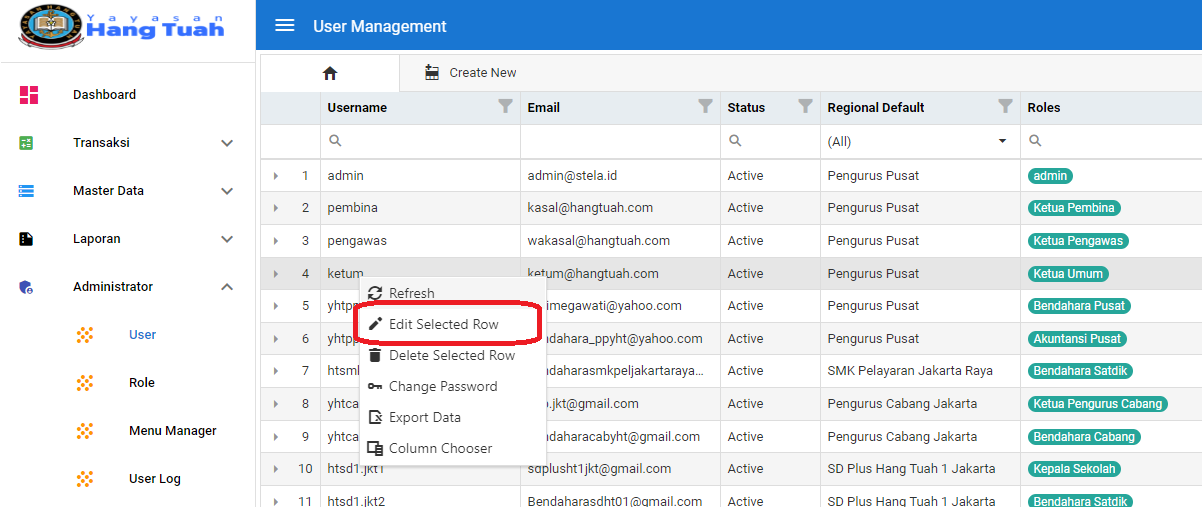Expand row 1 admin details

click(276, 176)
